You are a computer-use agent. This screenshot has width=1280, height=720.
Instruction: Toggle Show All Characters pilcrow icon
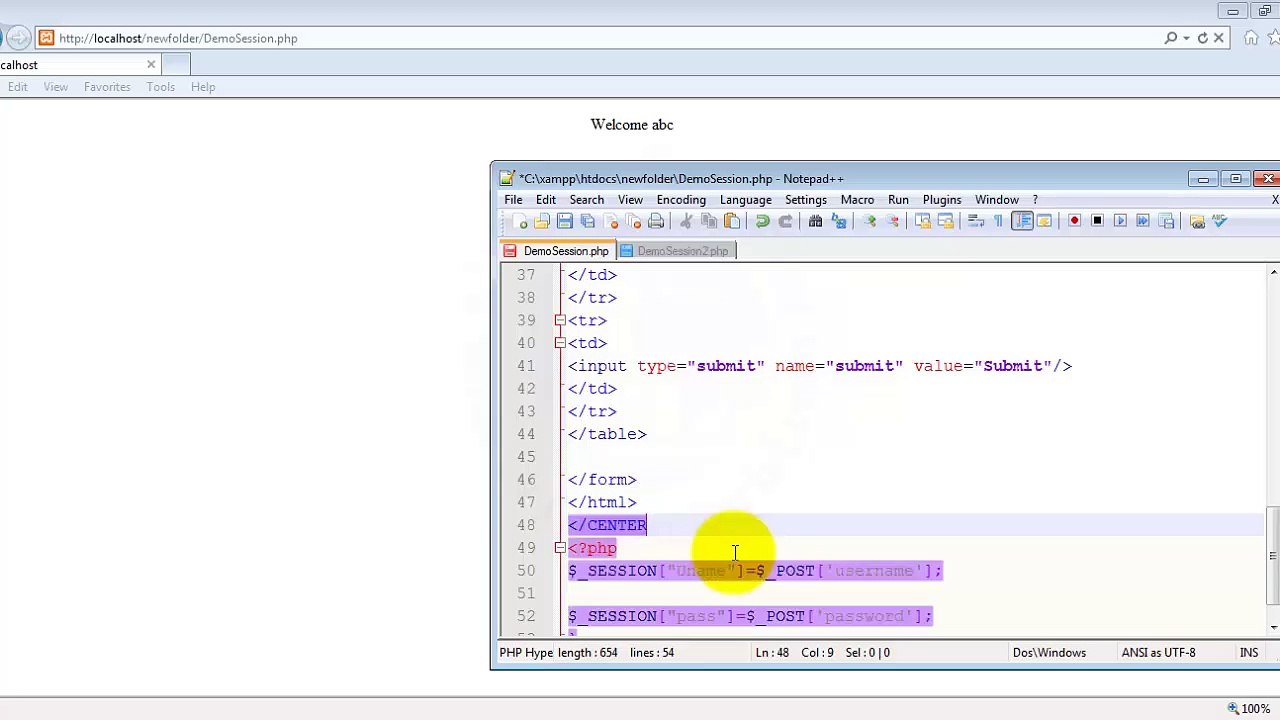[998, 221]
